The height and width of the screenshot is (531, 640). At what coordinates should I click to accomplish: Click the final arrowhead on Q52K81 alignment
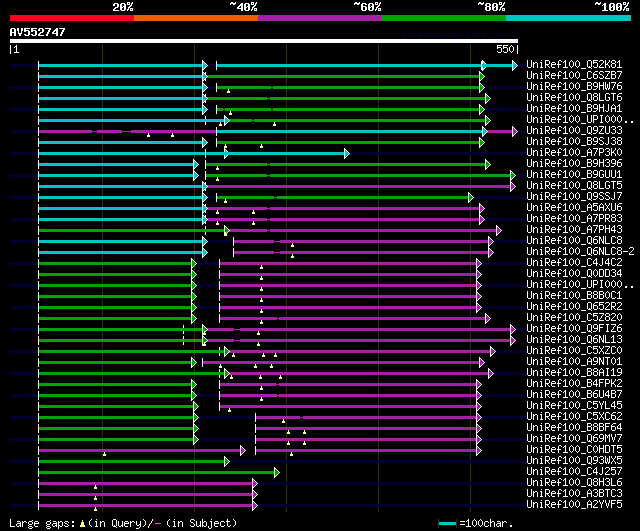(515, 65)
